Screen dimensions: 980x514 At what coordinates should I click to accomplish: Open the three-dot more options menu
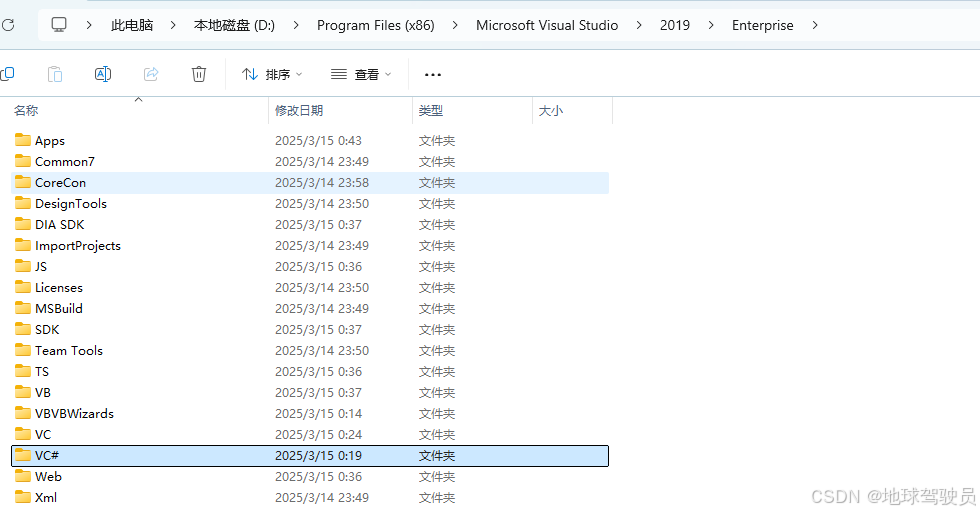point(432,74)
